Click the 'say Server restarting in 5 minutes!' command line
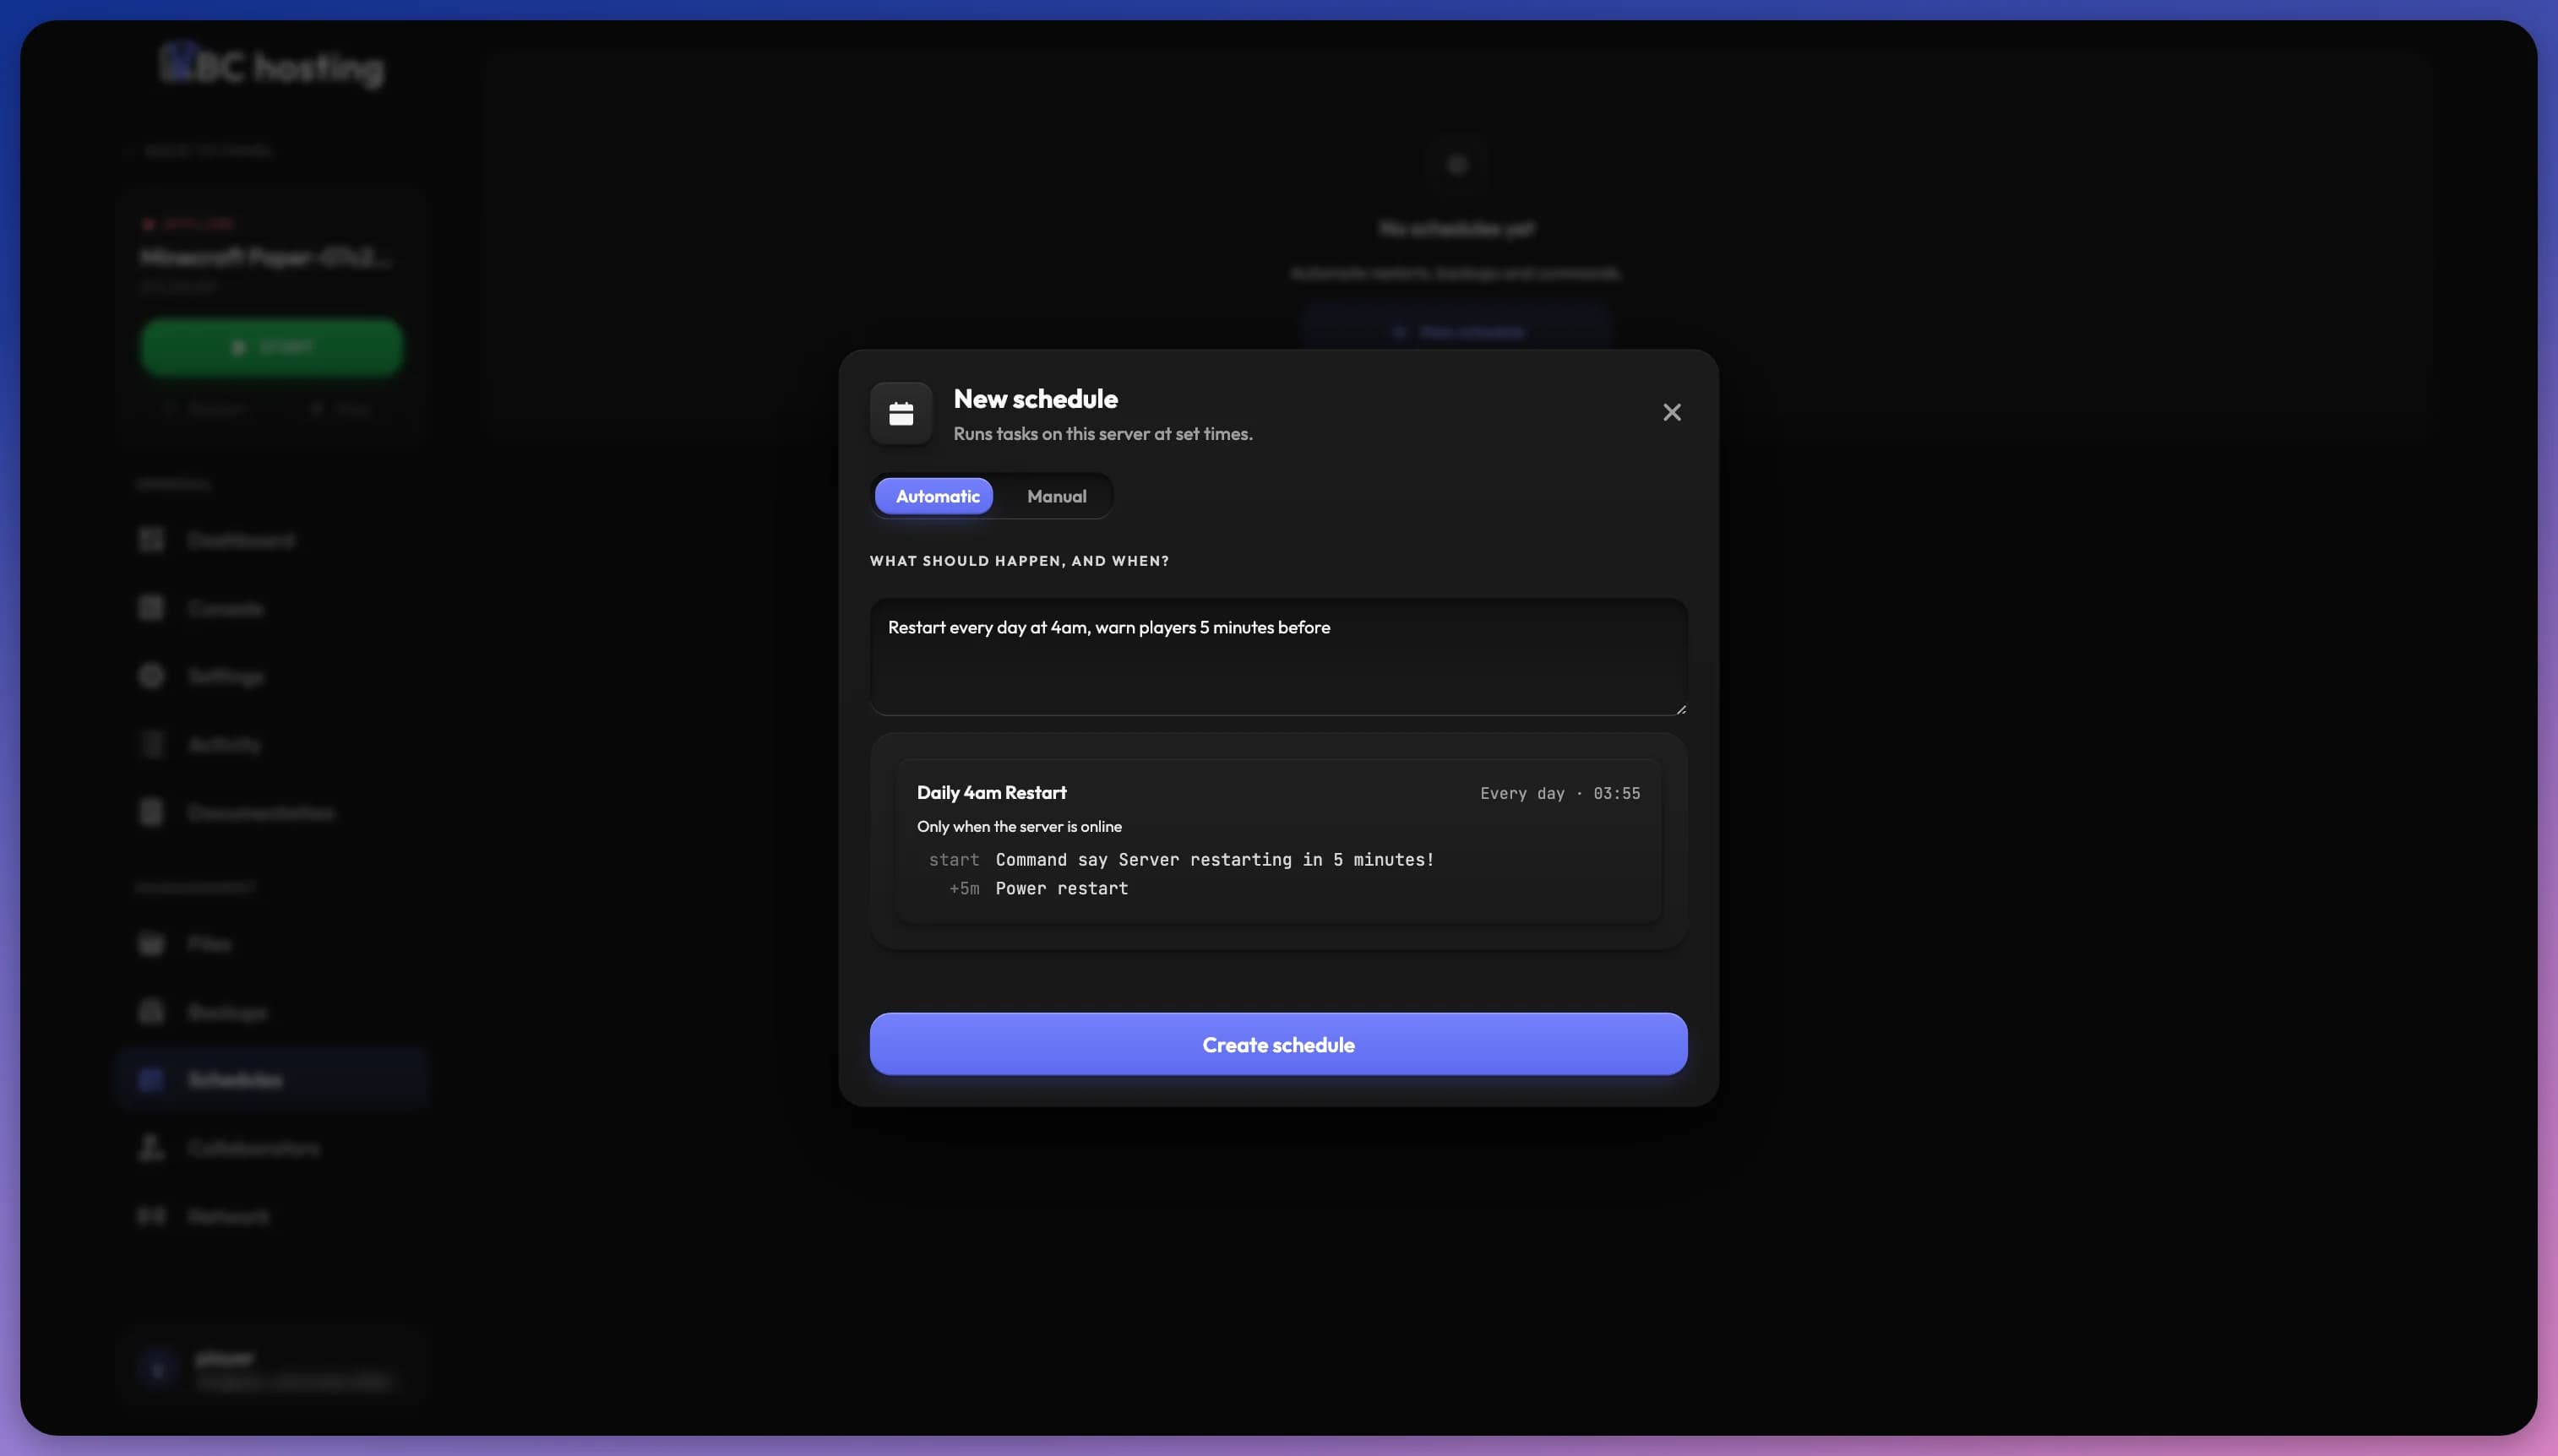Screen dimensions: 2558x1456 coord(1214,859)
